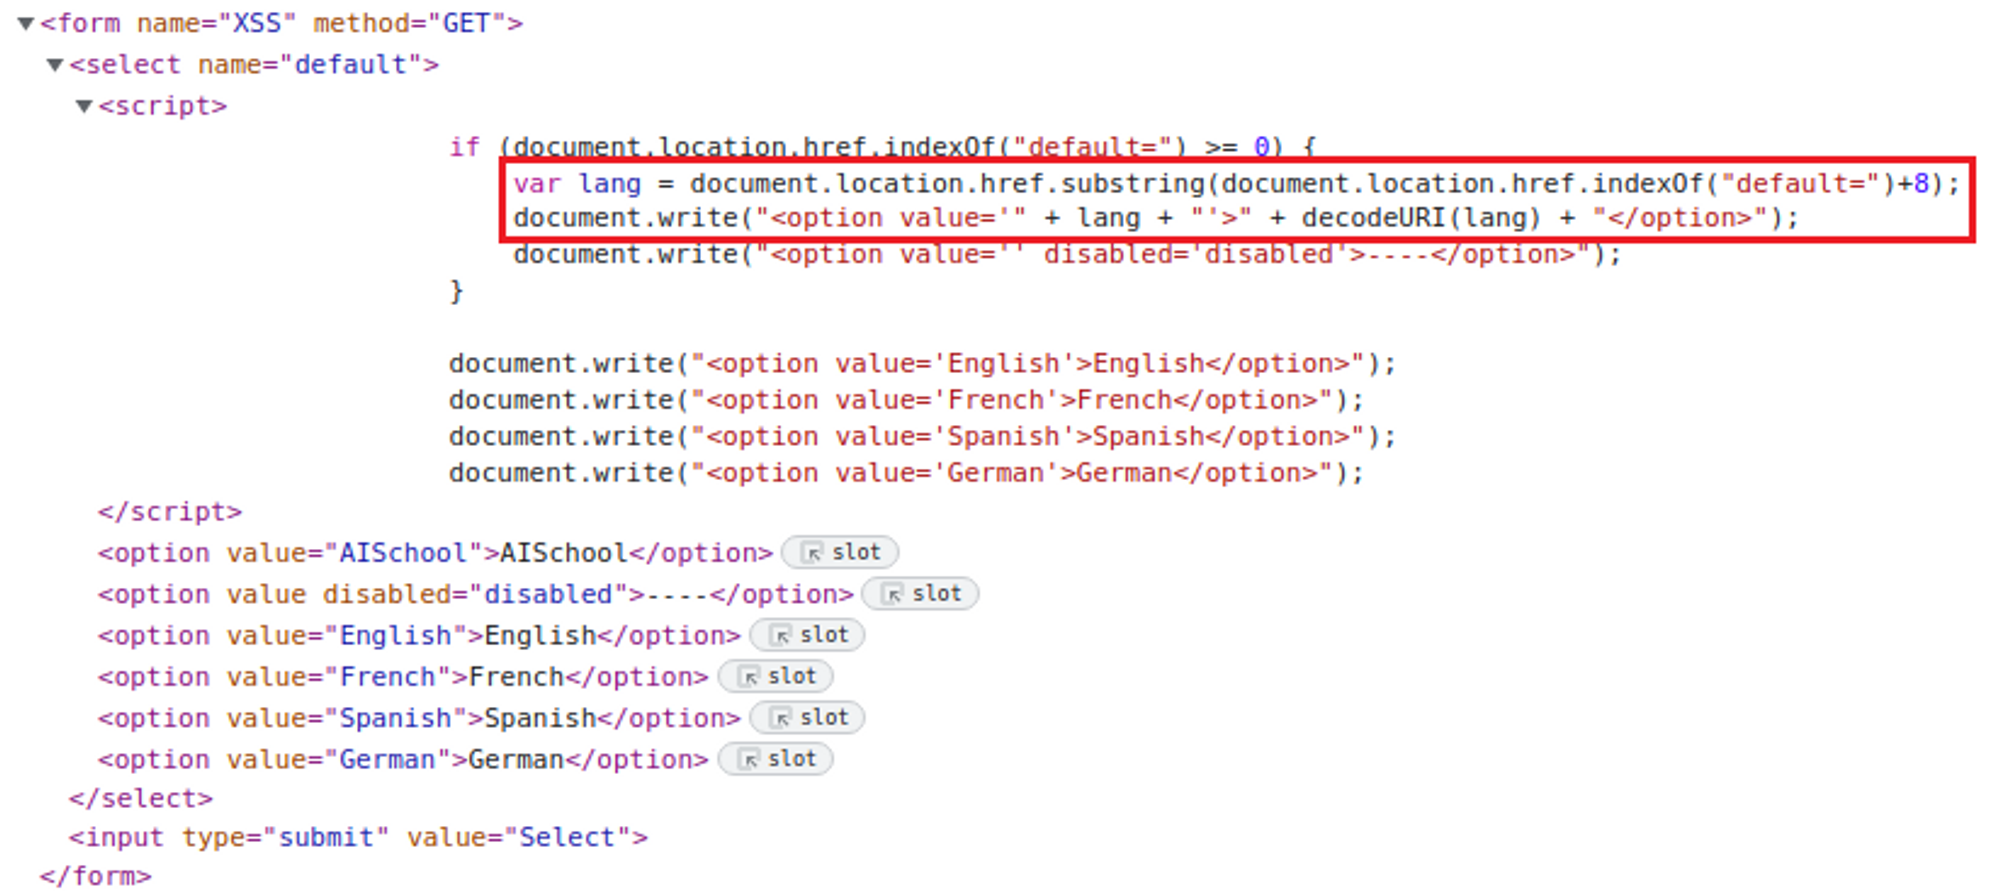Select the option value="AISchool" element row

click(435, 552)
